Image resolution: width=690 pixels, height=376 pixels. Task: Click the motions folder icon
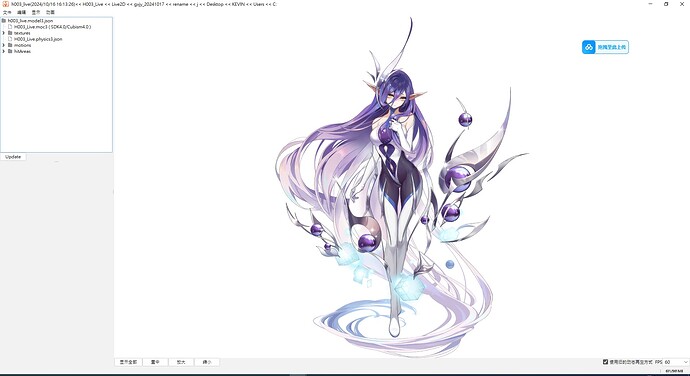coord(10,45)
